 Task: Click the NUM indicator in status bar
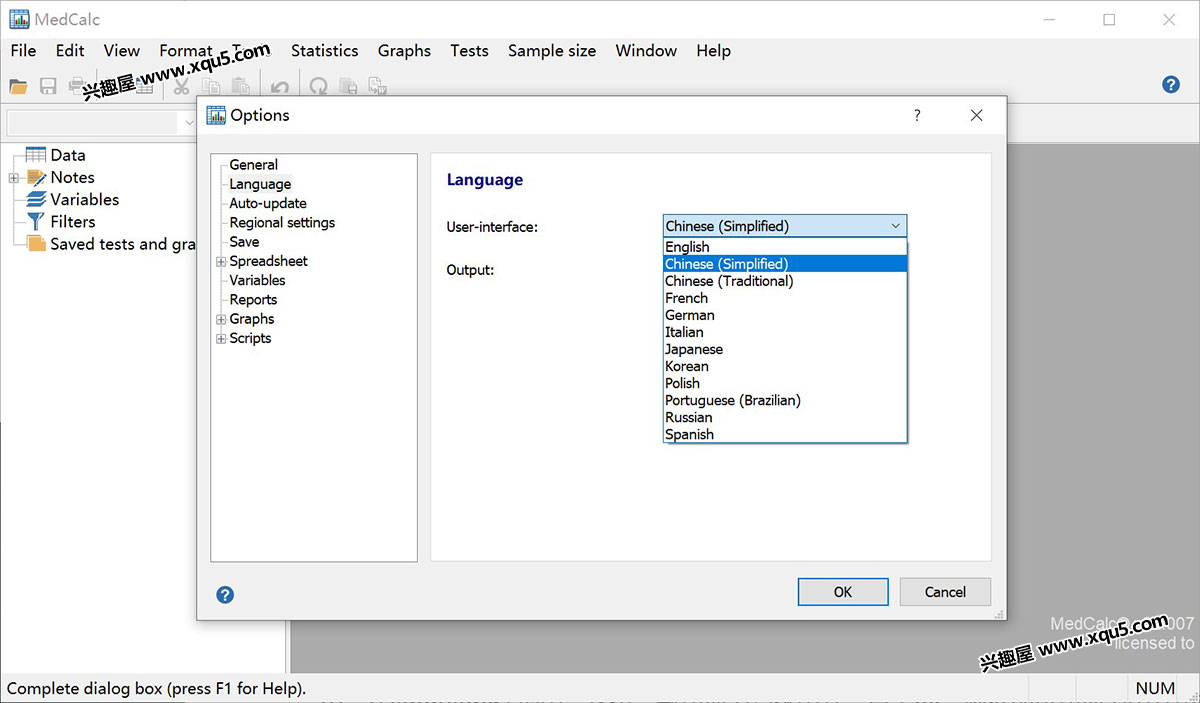point(1155,688)
